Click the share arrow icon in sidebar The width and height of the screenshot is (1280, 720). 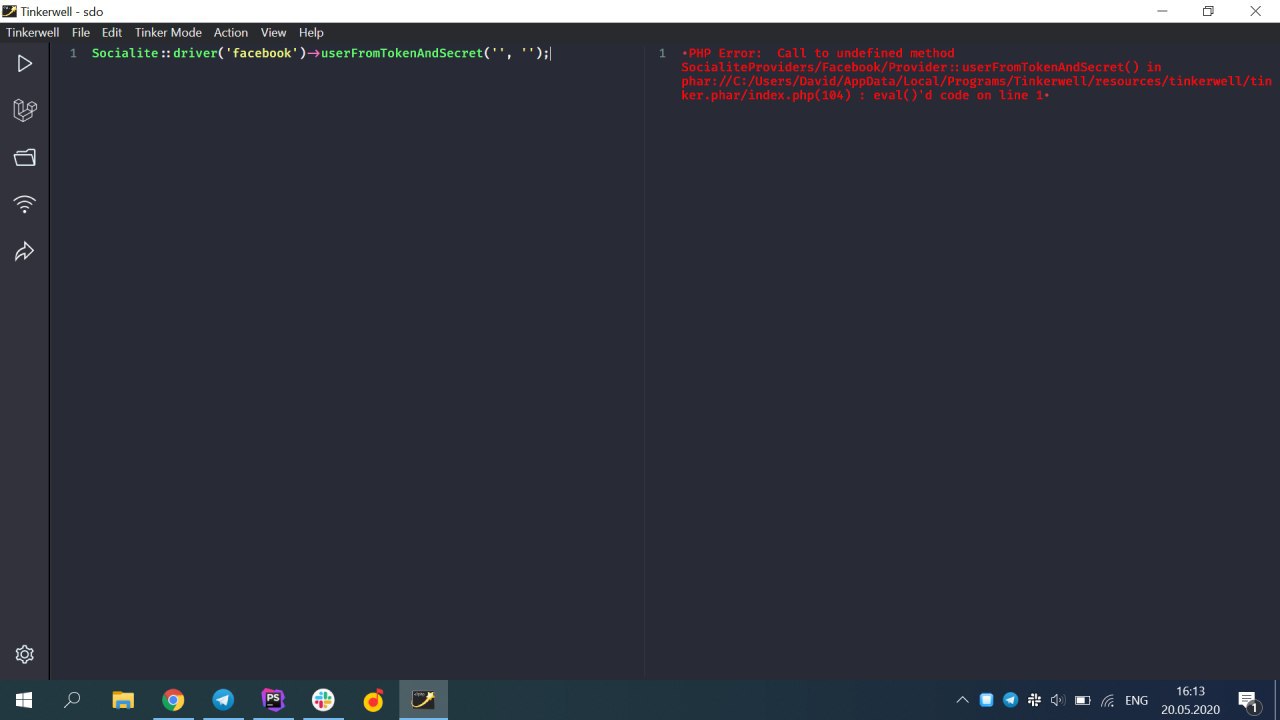coord(24,251)
